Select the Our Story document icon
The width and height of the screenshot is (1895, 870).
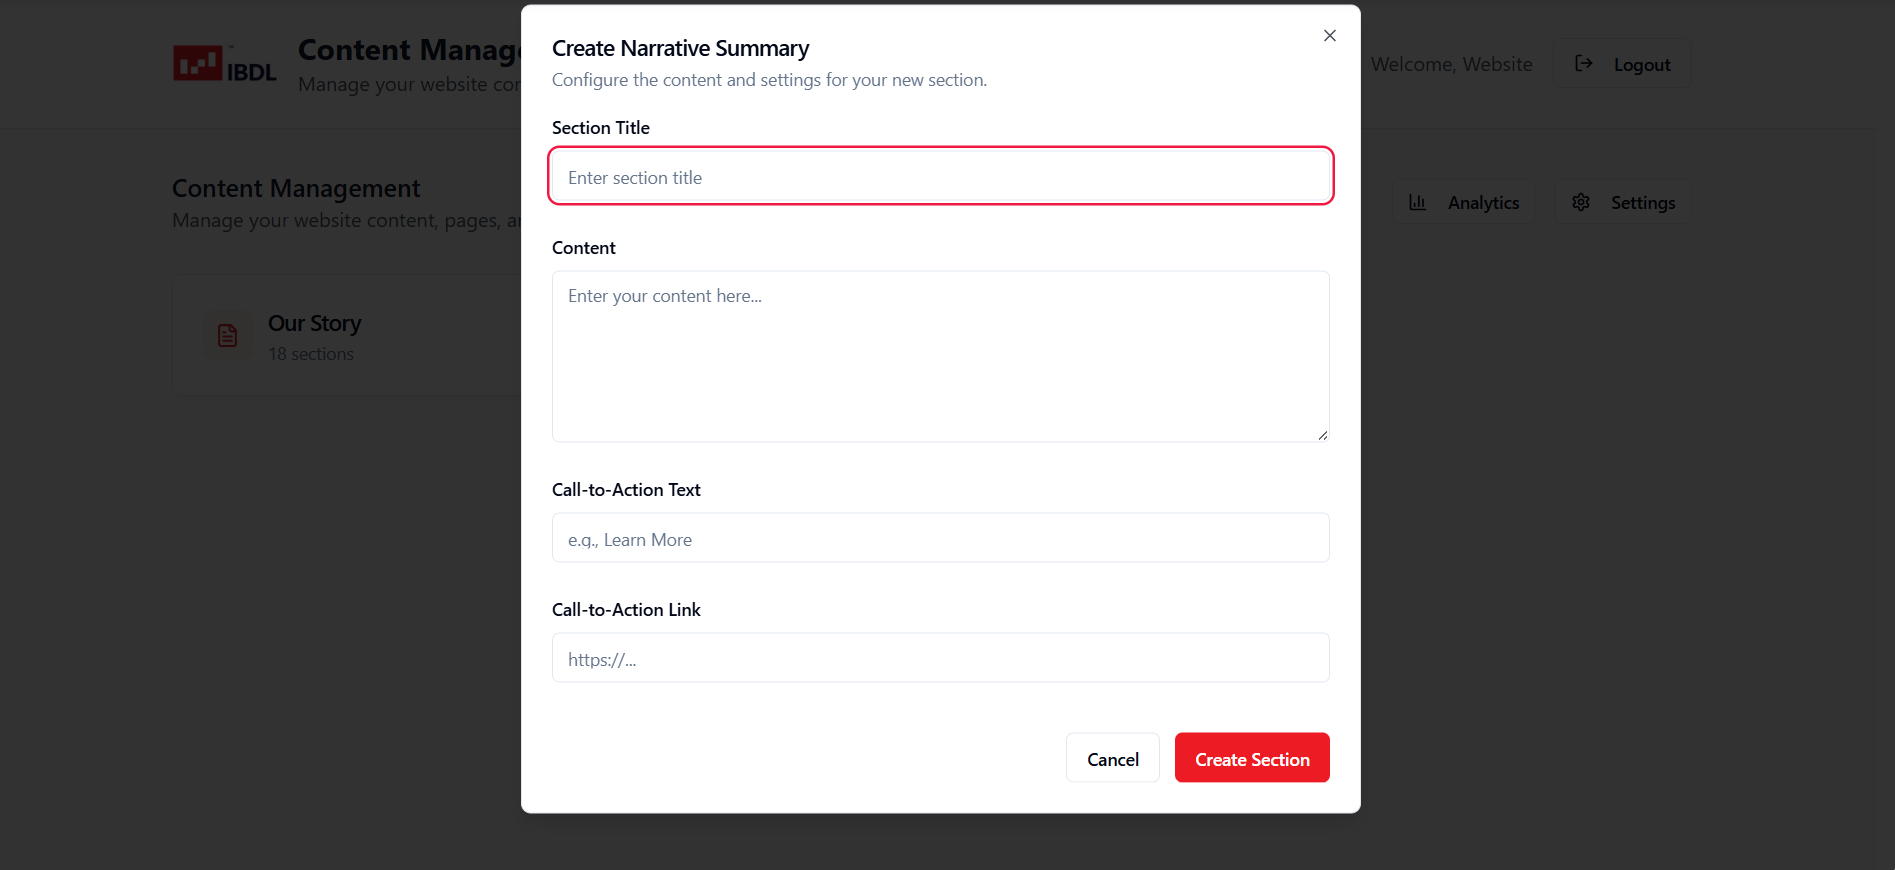[228, 336]
